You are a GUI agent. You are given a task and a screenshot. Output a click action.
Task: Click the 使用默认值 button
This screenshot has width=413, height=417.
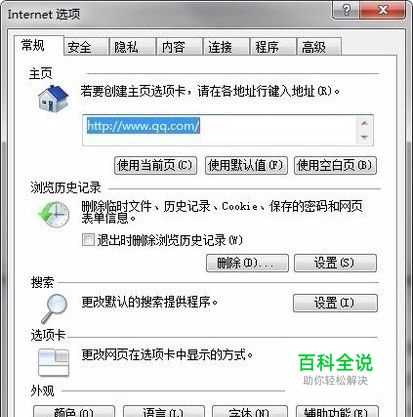246,165
